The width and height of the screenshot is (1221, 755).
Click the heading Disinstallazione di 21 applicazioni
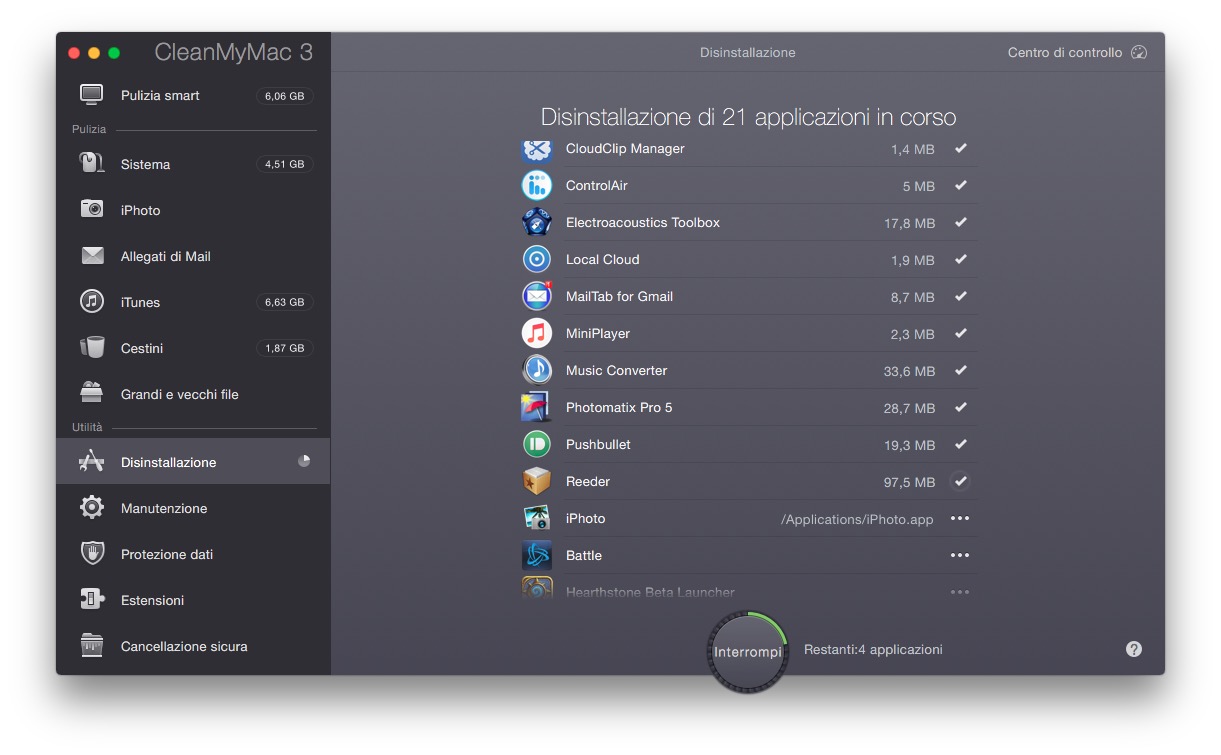pos(748,116)
